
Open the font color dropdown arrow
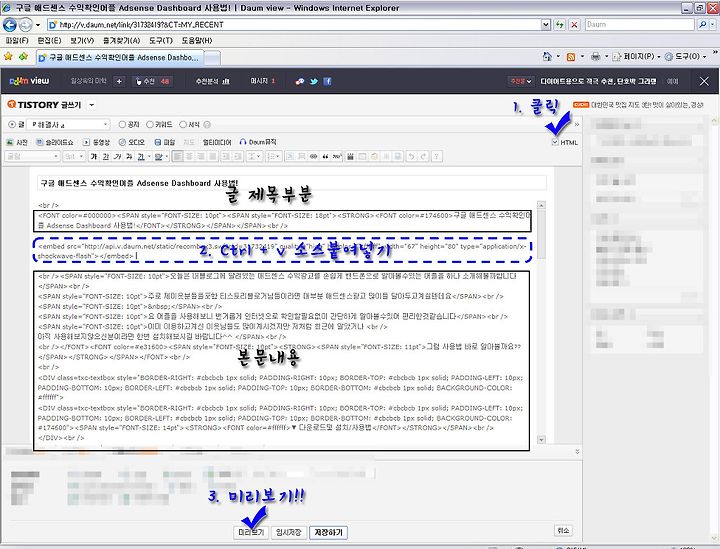click(149, 157)
